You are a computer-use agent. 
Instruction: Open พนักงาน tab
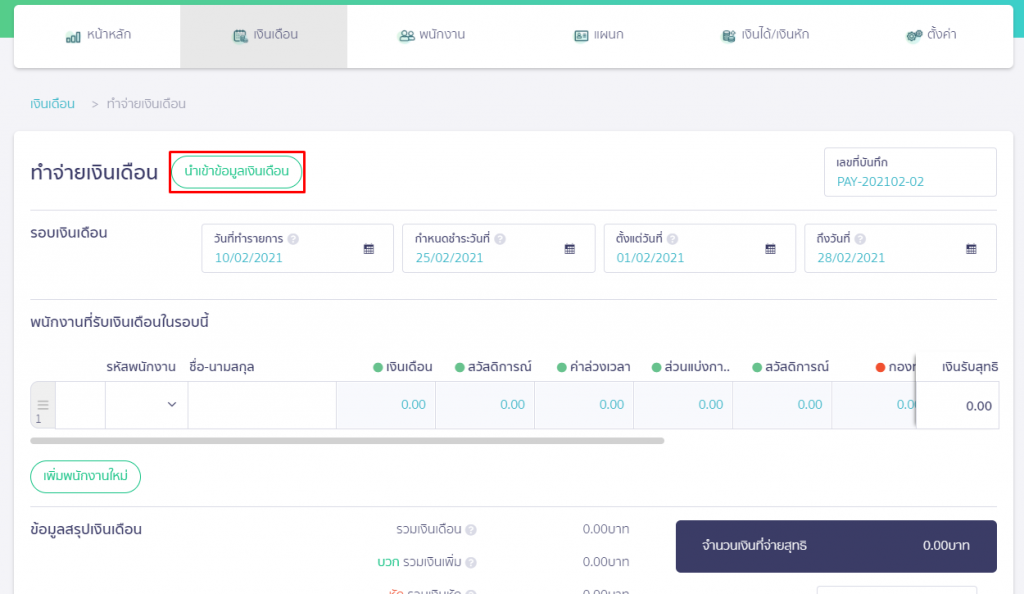431,35
